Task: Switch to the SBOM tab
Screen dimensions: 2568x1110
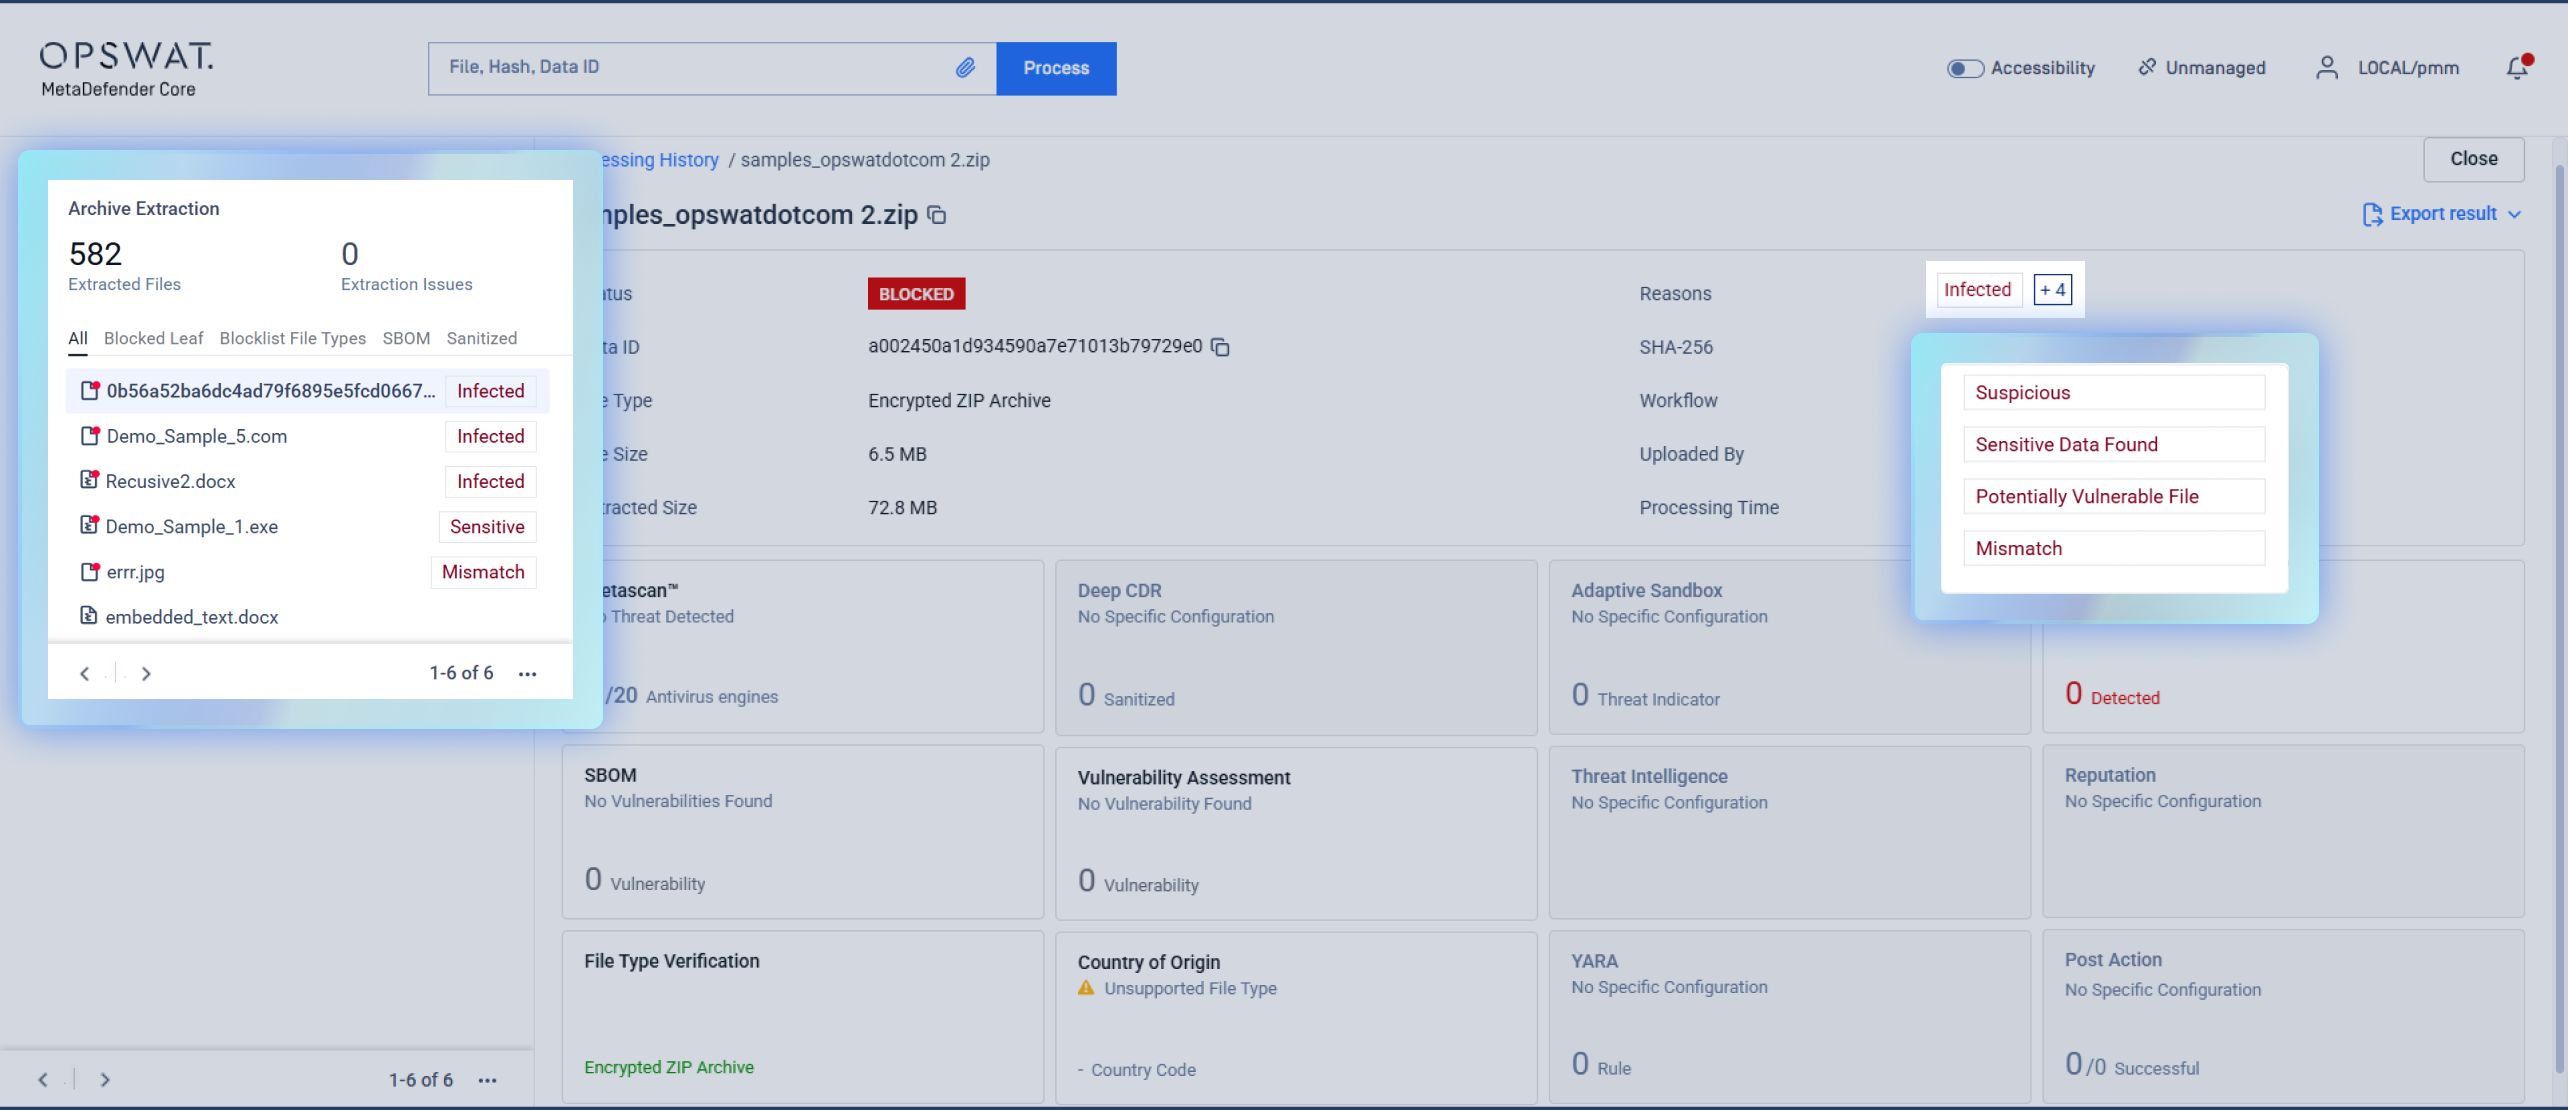Action: click(406, 338)
